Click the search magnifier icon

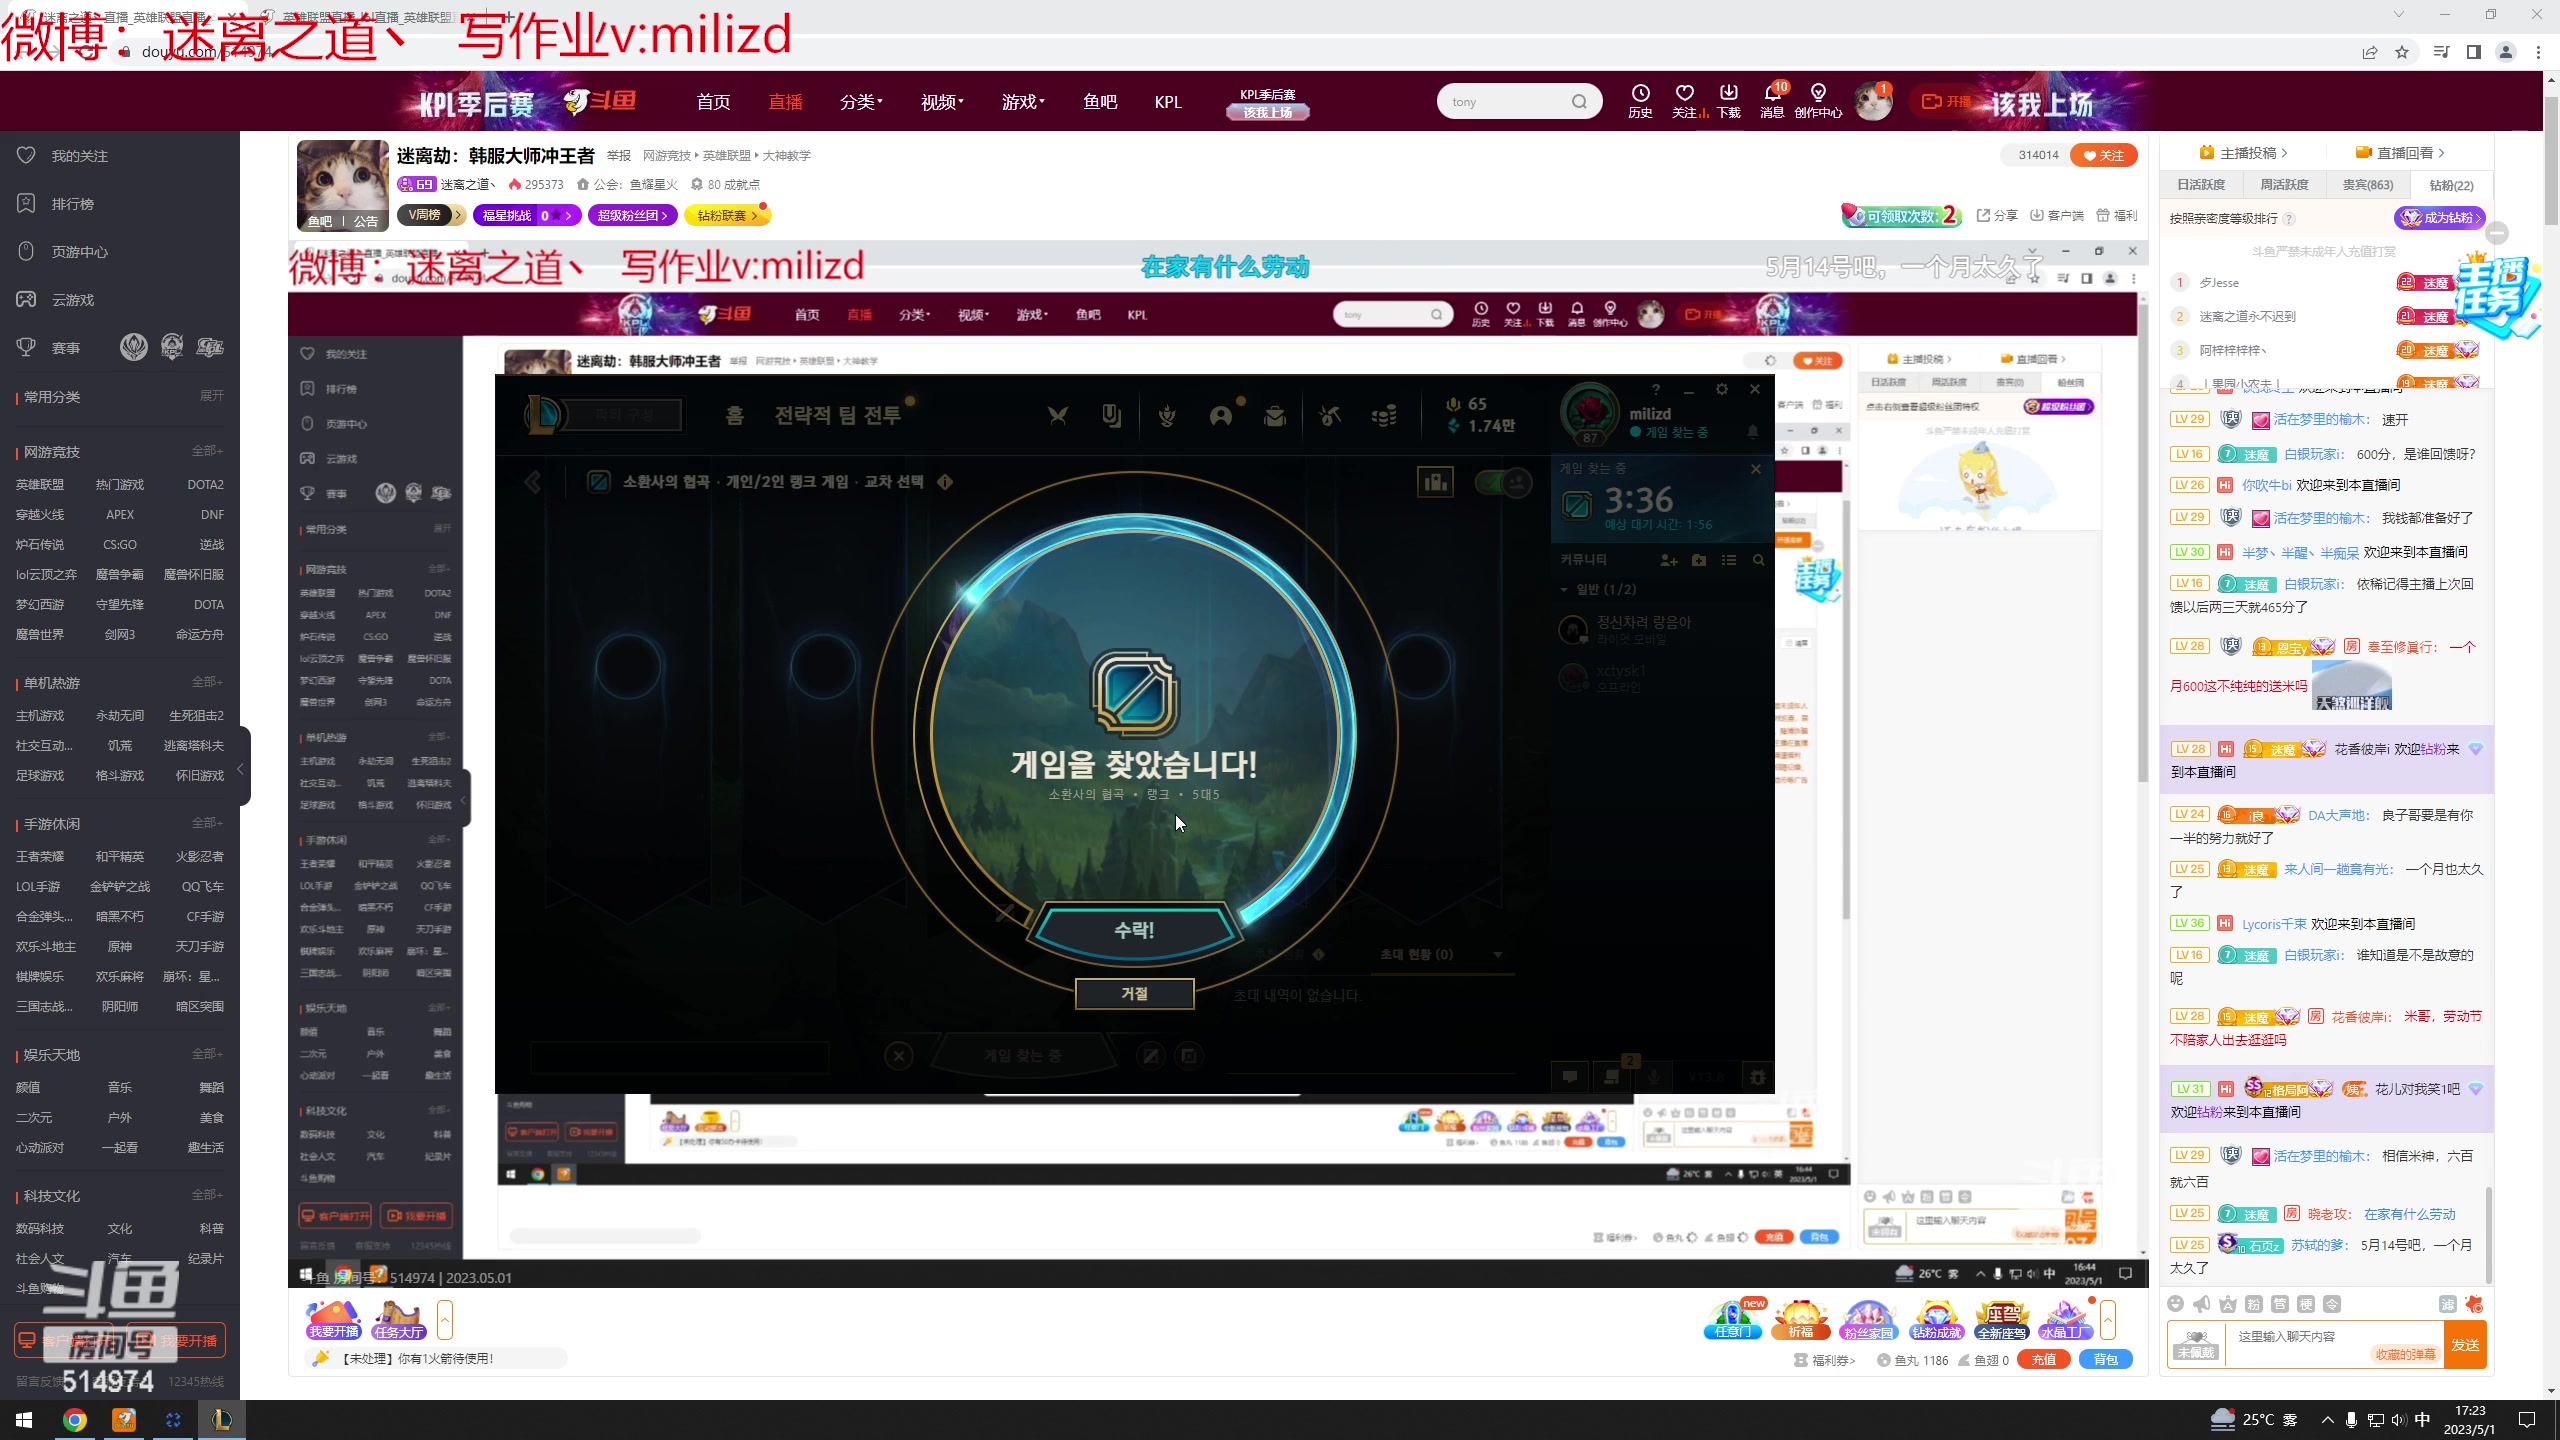pyautogui.click(x=1579, y=102)
